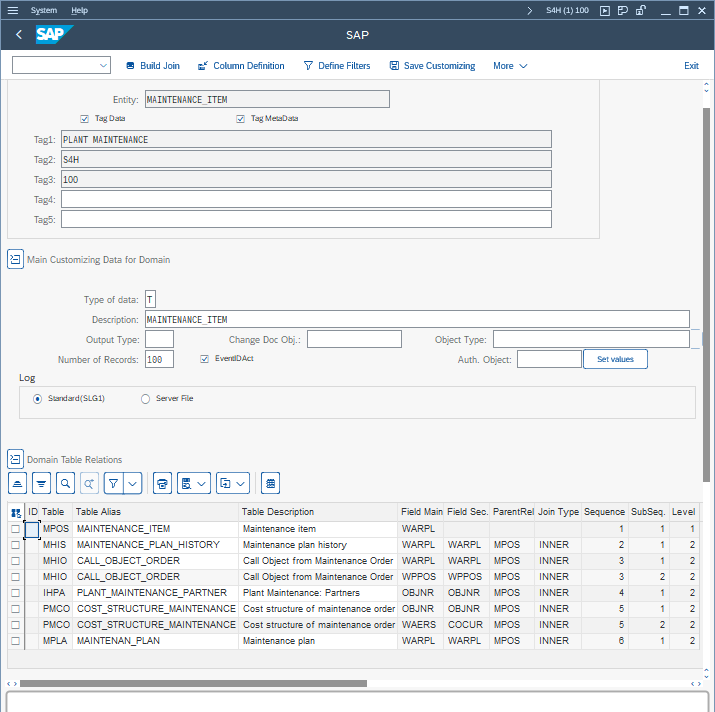Expand the More menu in the toolbar
This screenshot has width=715, height=712.
pos(510,66)
